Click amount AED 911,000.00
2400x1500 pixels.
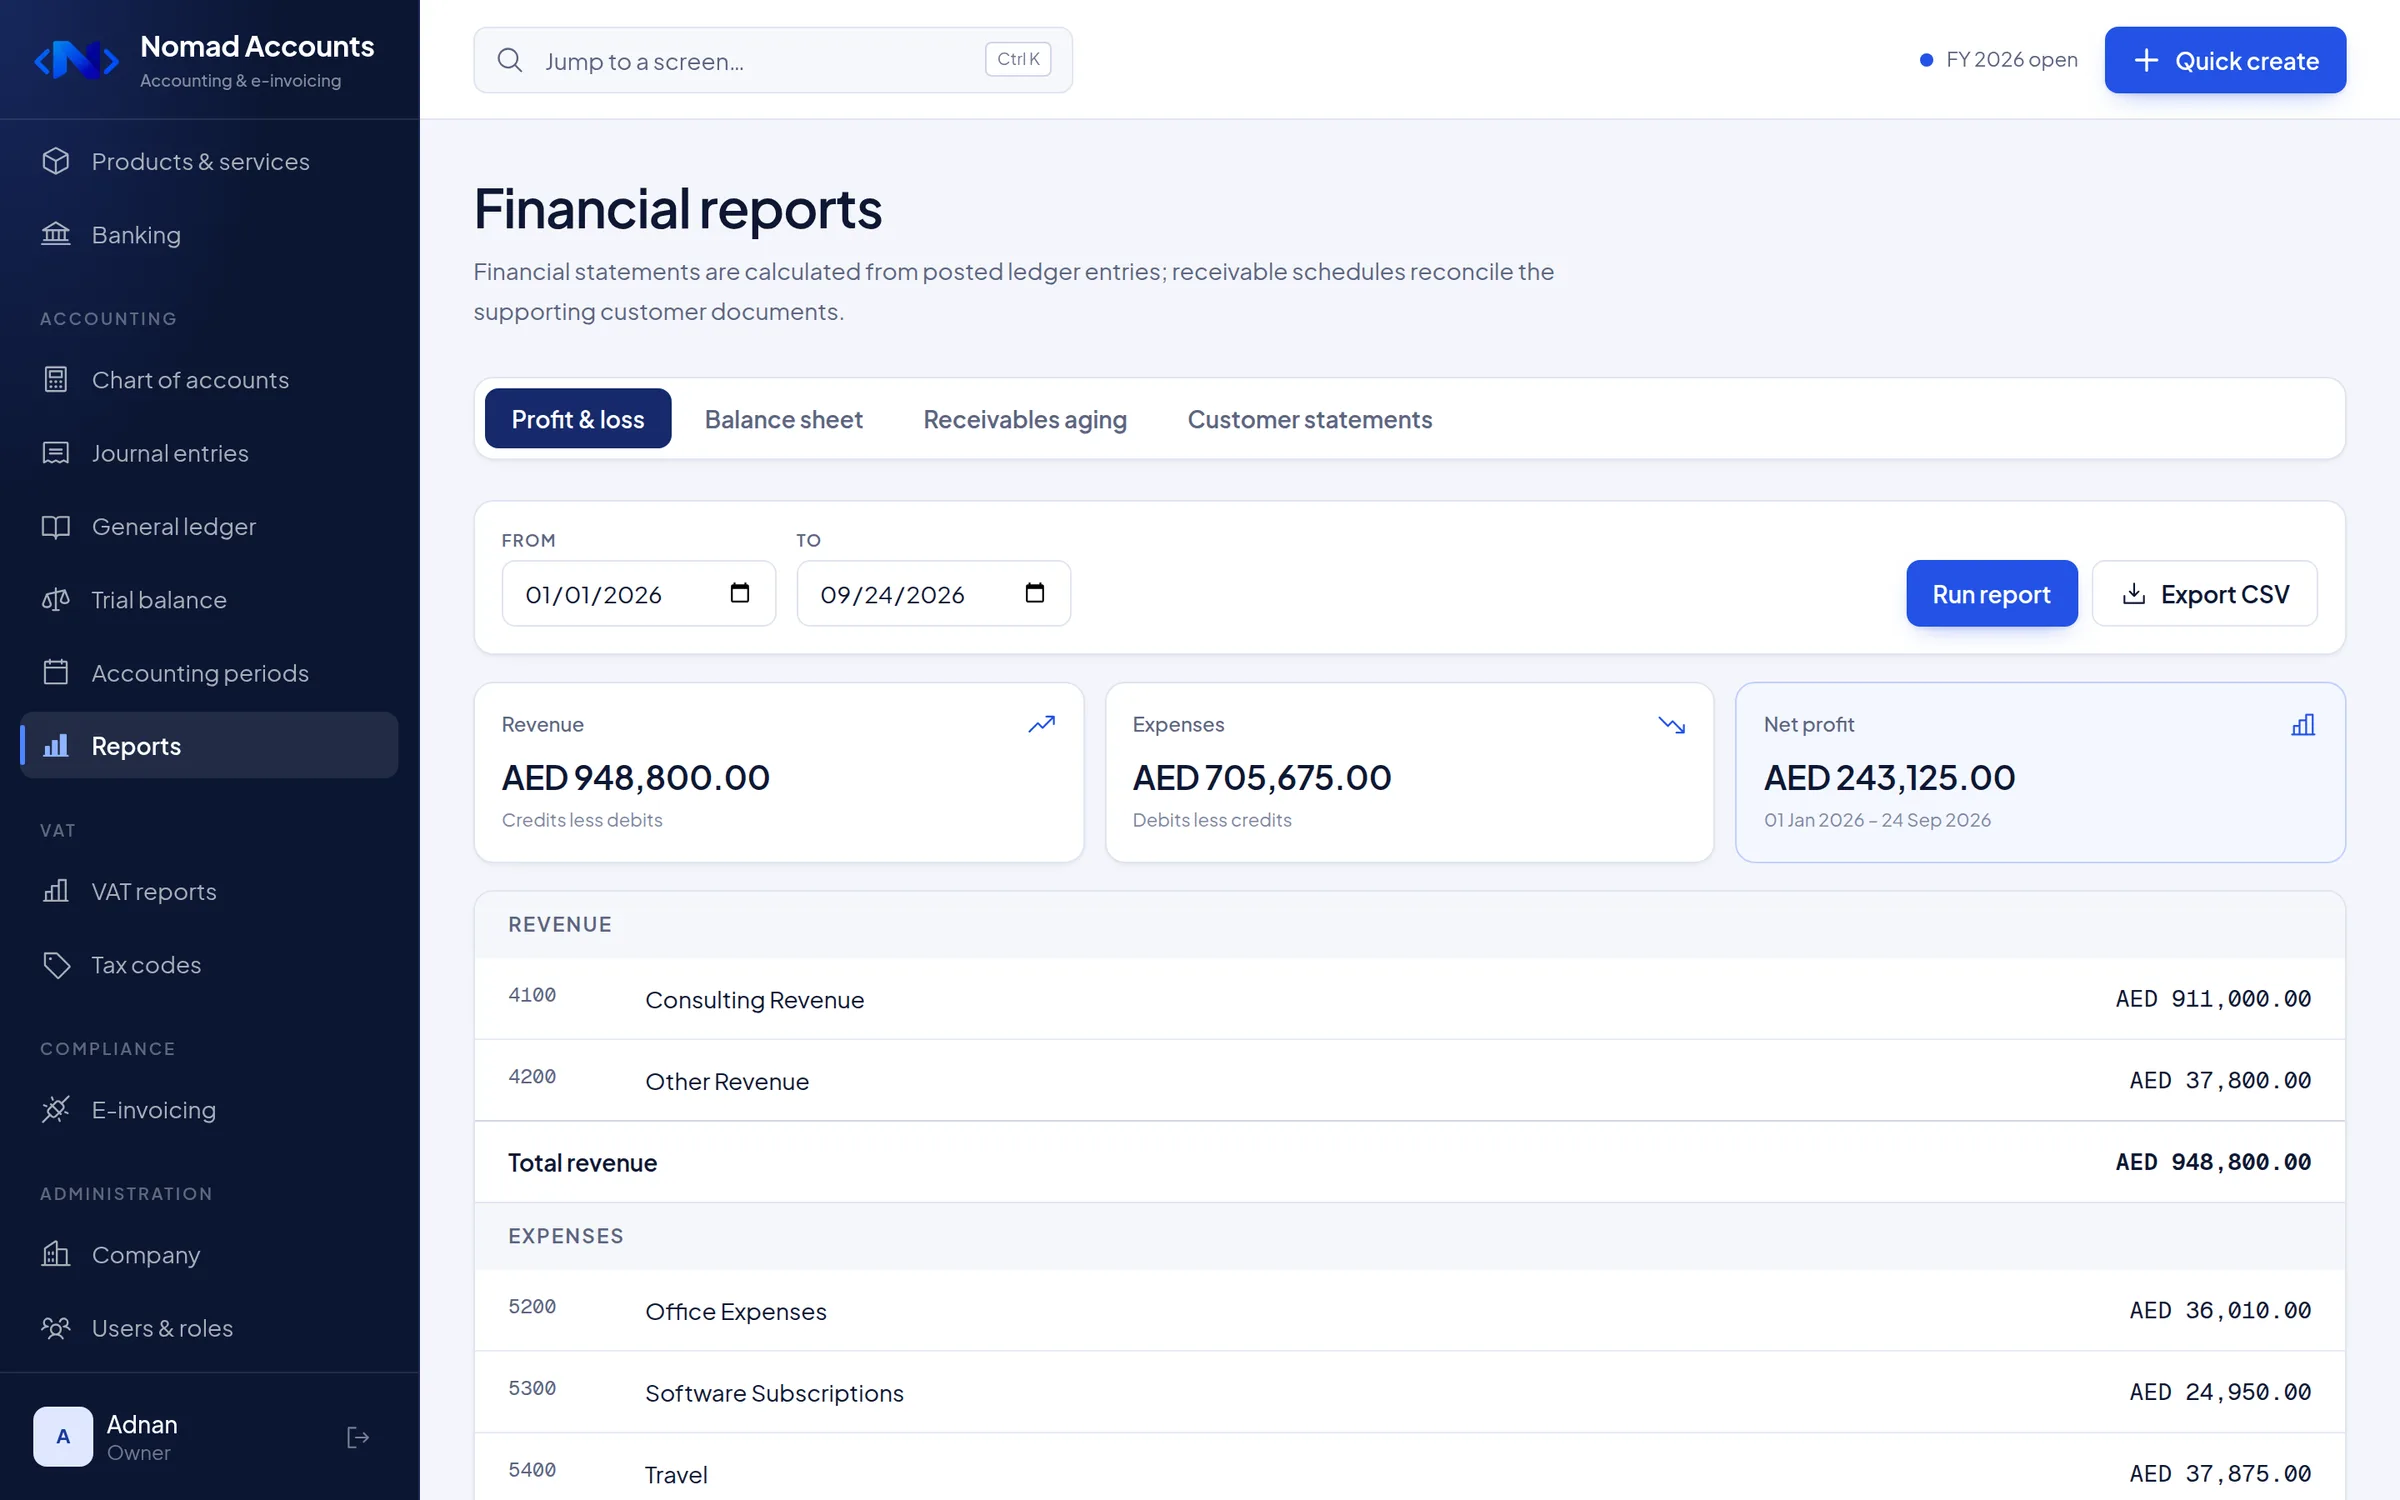[2213, 998]
